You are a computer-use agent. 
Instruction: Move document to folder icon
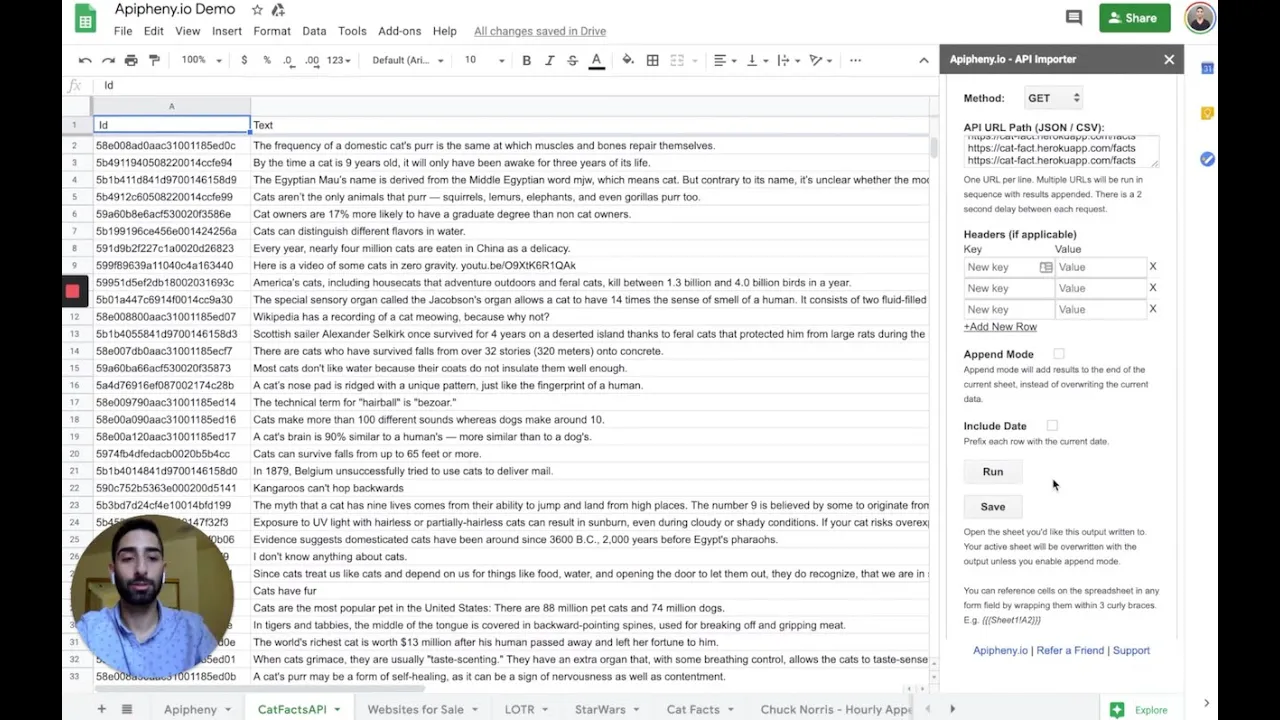pos(278,10)
